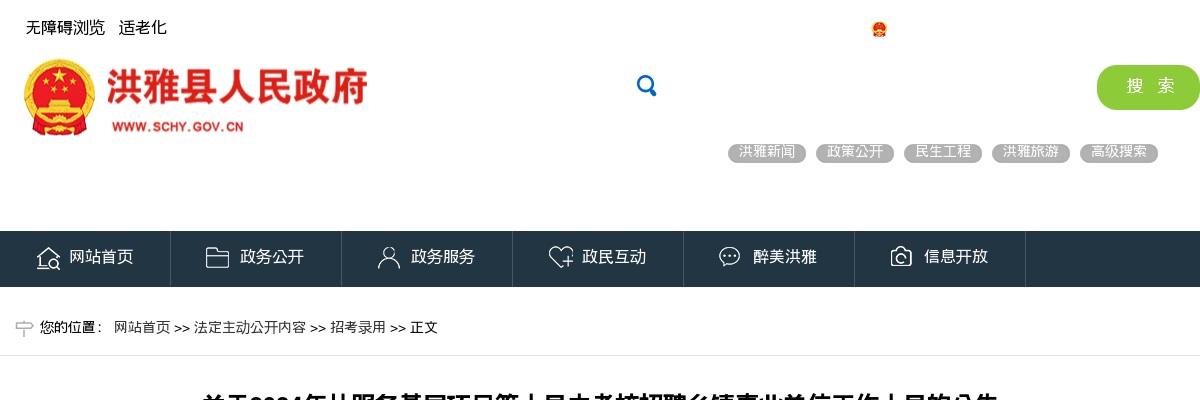Click the search input field

tap(875, 87)
